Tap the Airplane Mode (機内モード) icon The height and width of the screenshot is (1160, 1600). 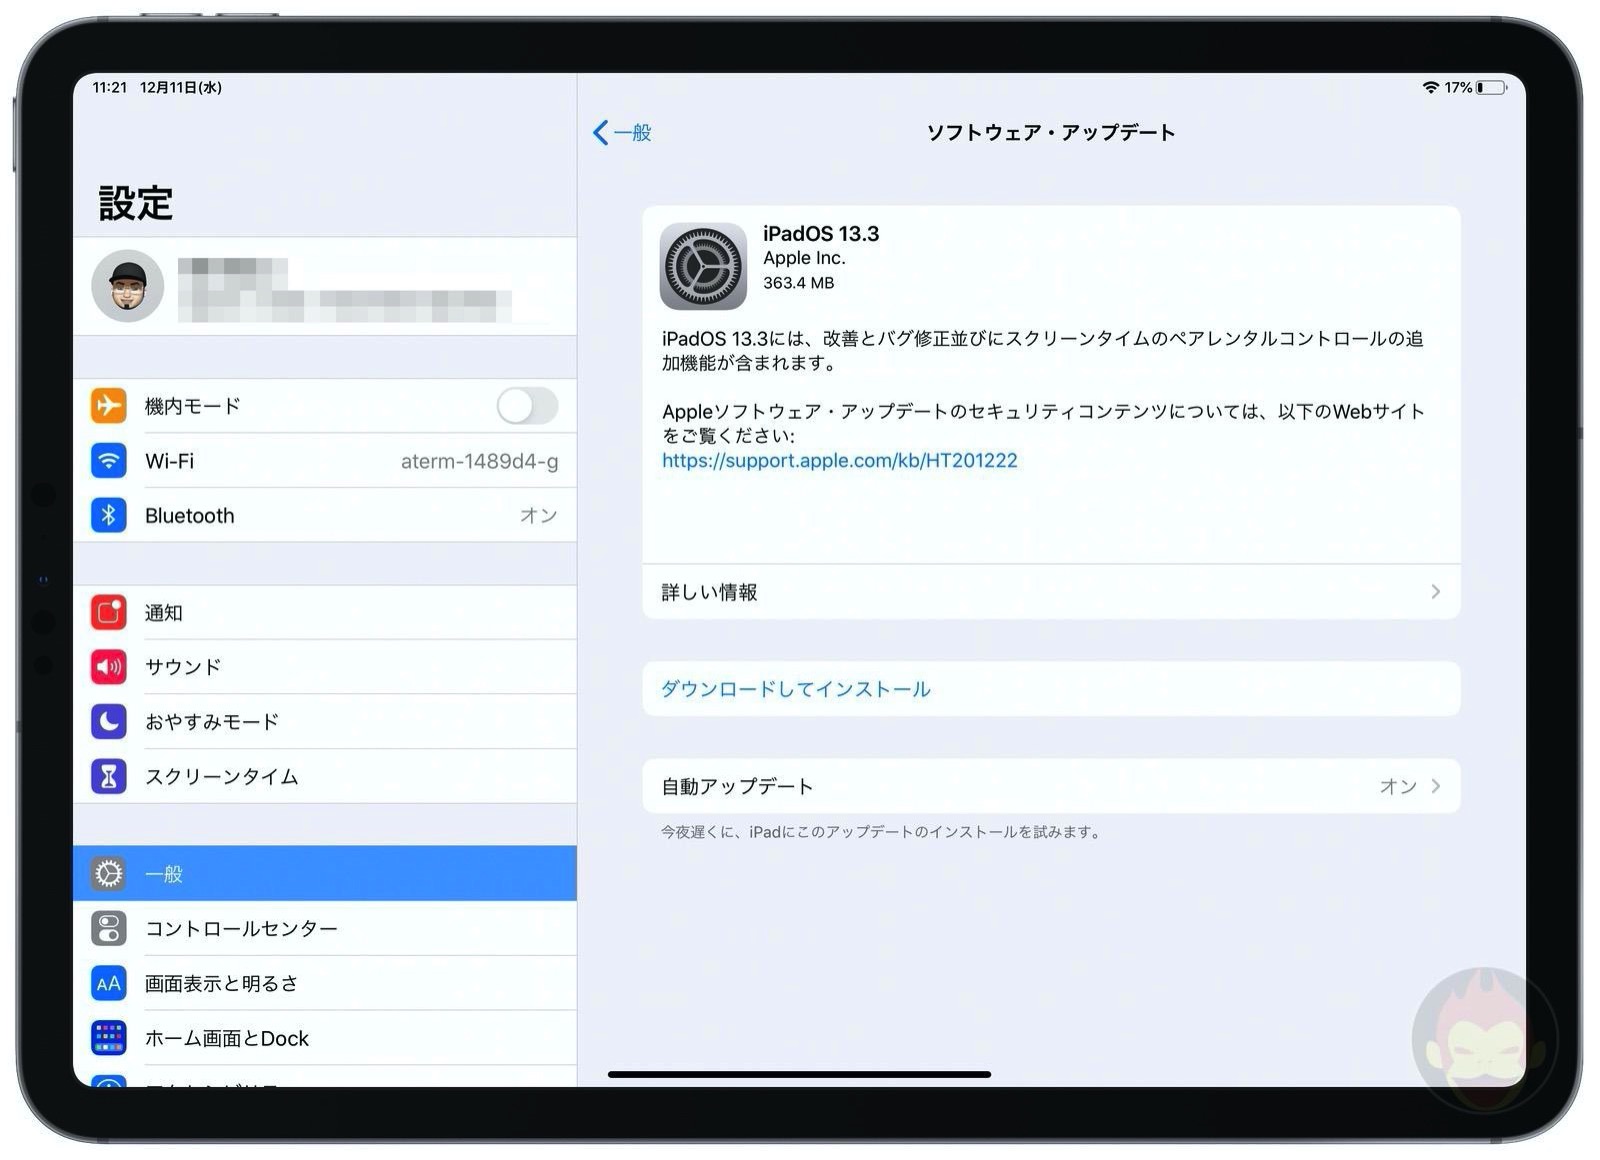tap(109, 406)
